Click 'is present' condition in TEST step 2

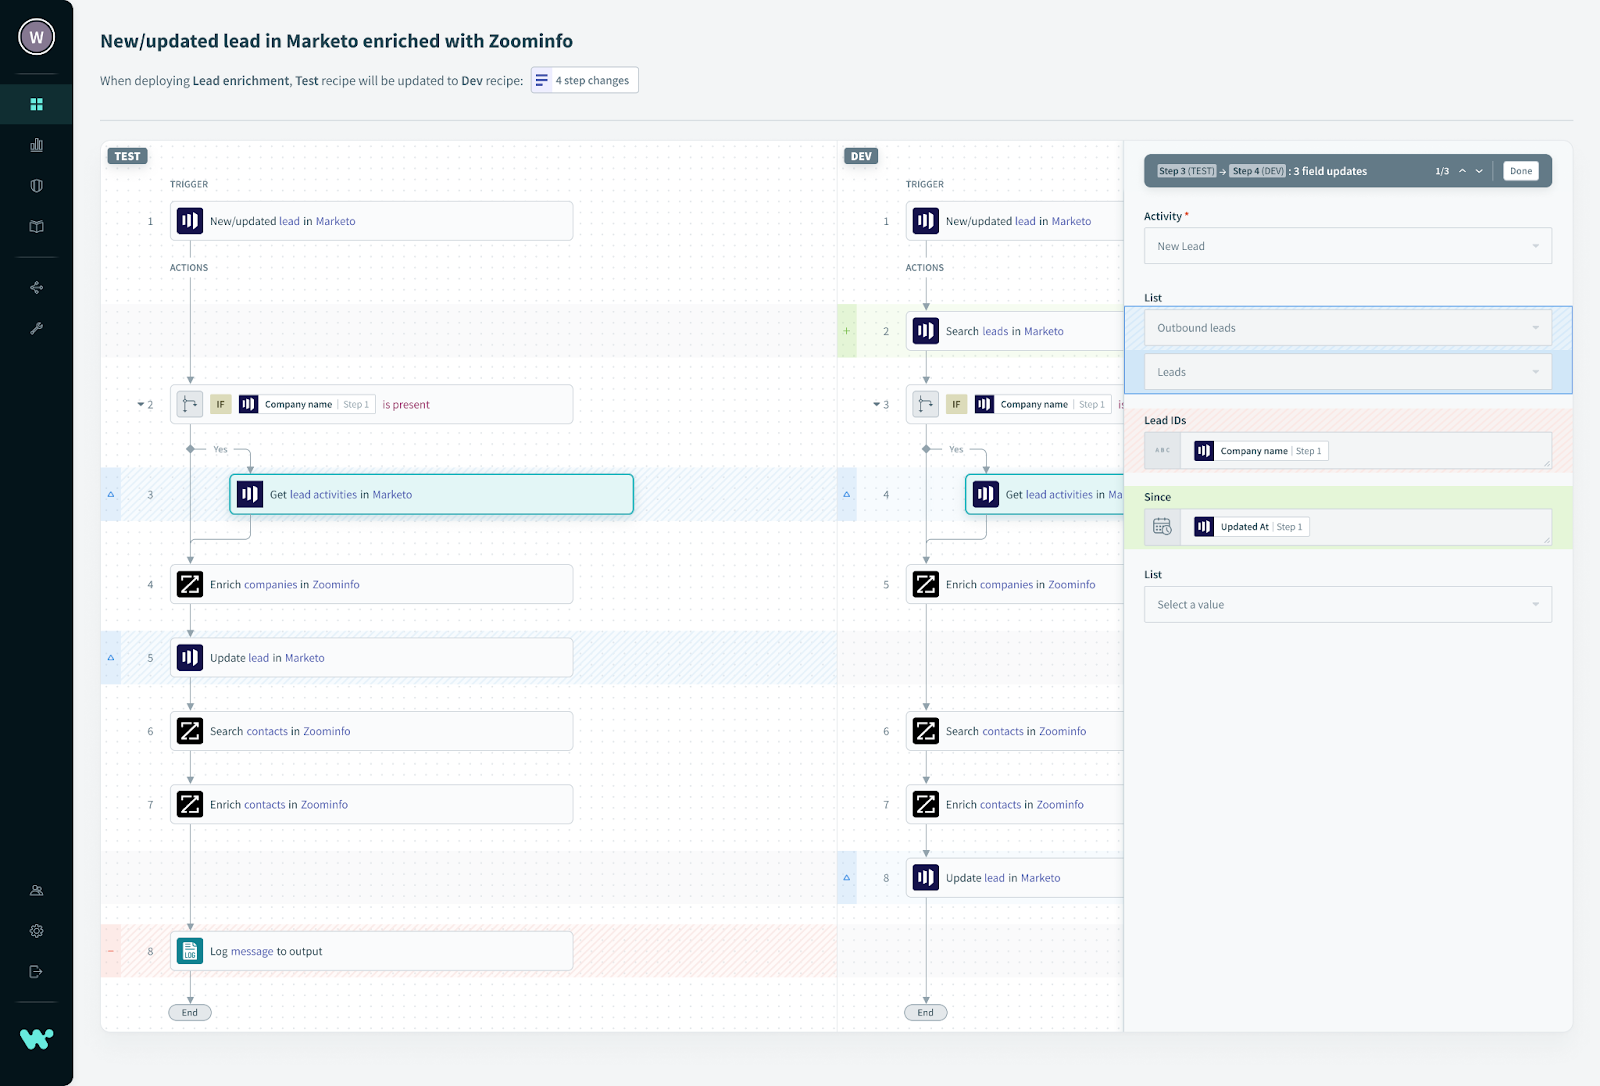[x=406, y=404]
